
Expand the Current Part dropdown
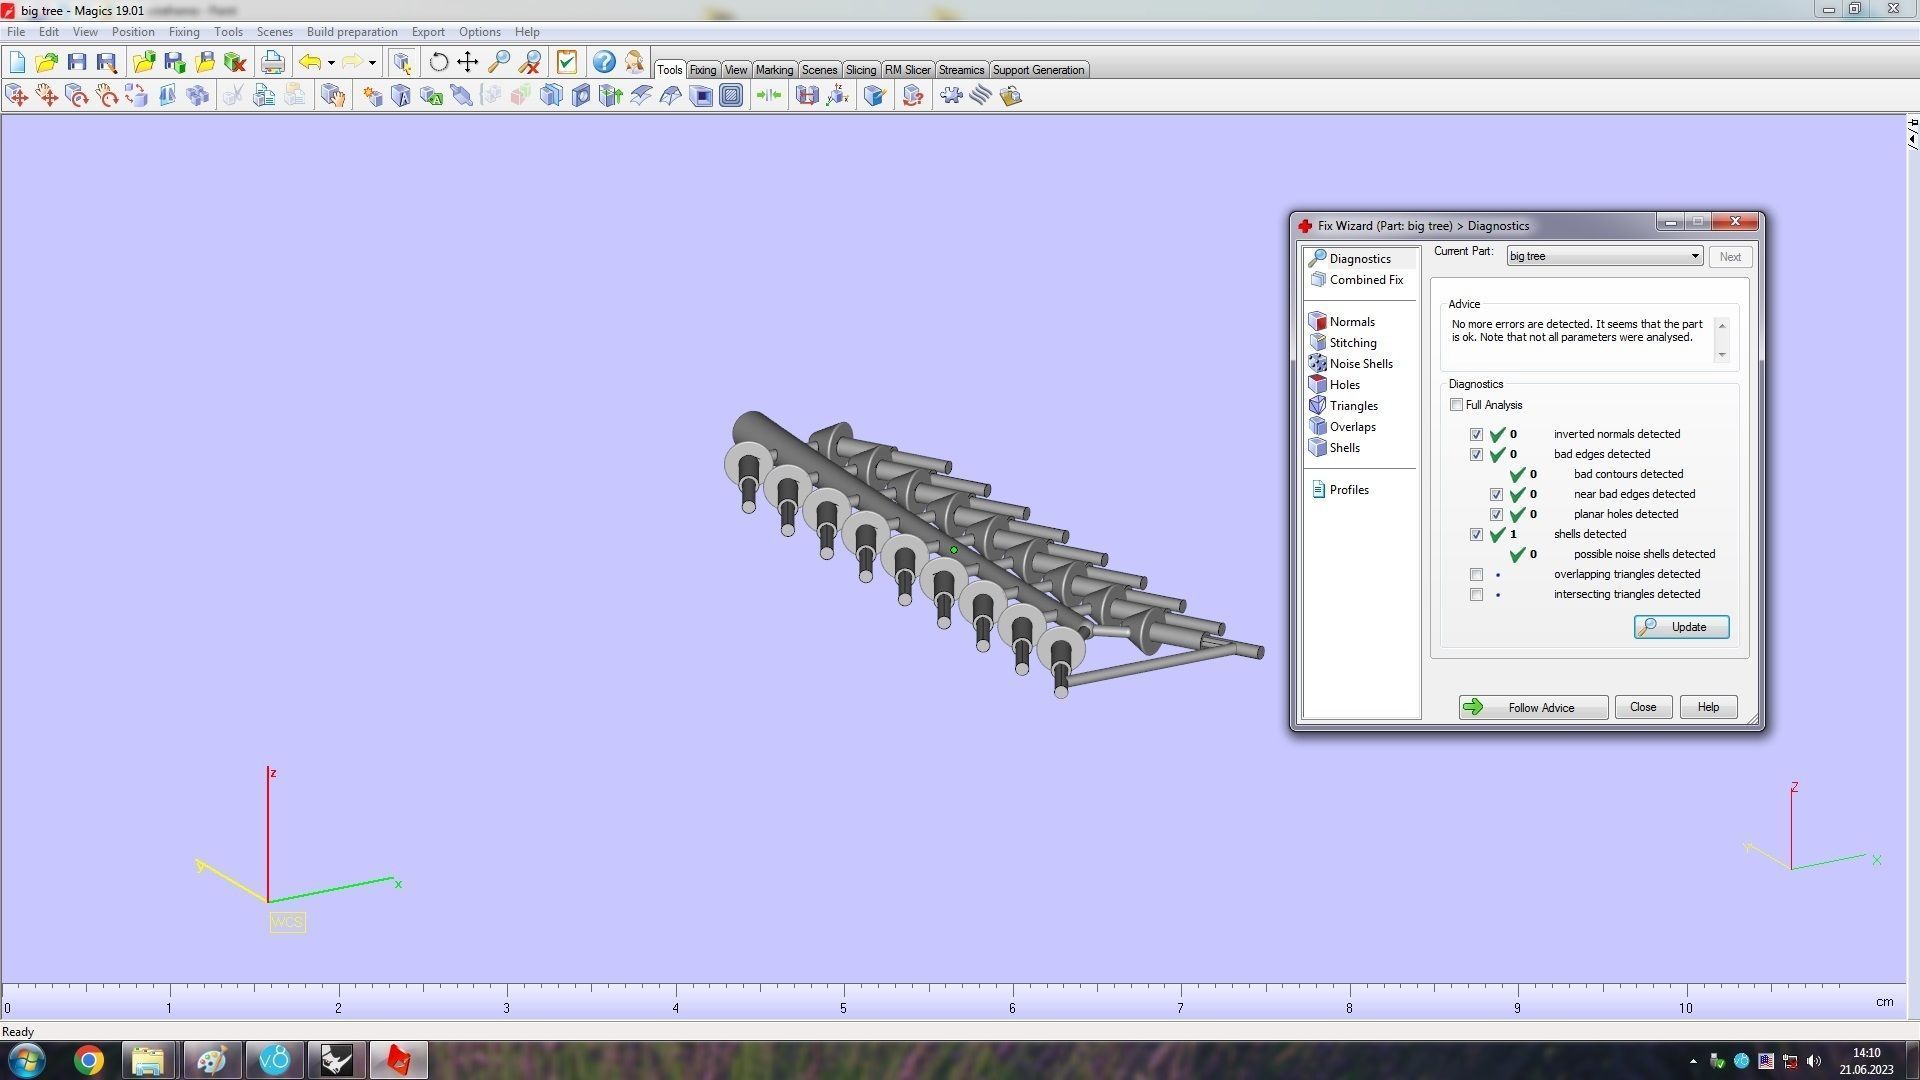tap(1694, 257)
